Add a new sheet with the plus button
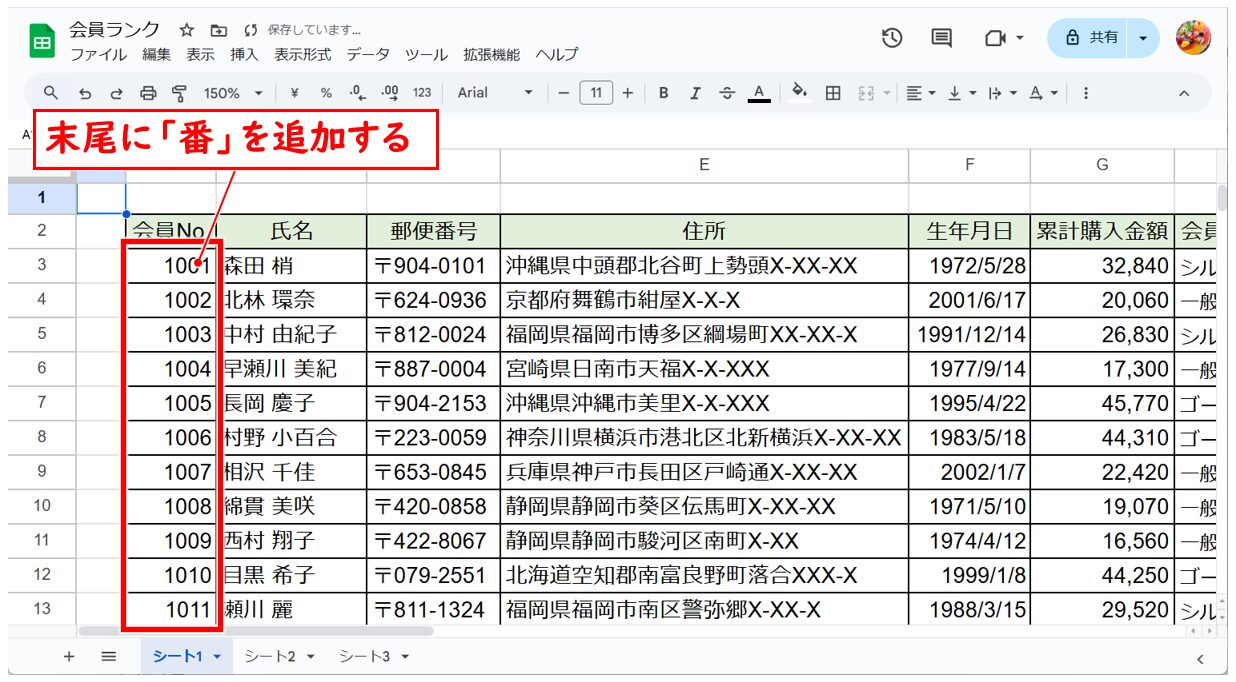 pyautogui.click(x=68, y=657)
